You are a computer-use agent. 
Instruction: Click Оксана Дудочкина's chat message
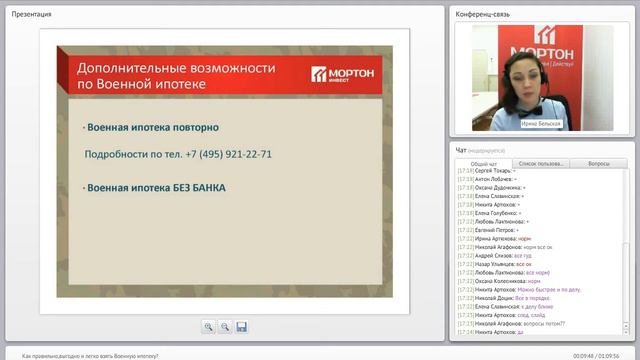[491, 188]
